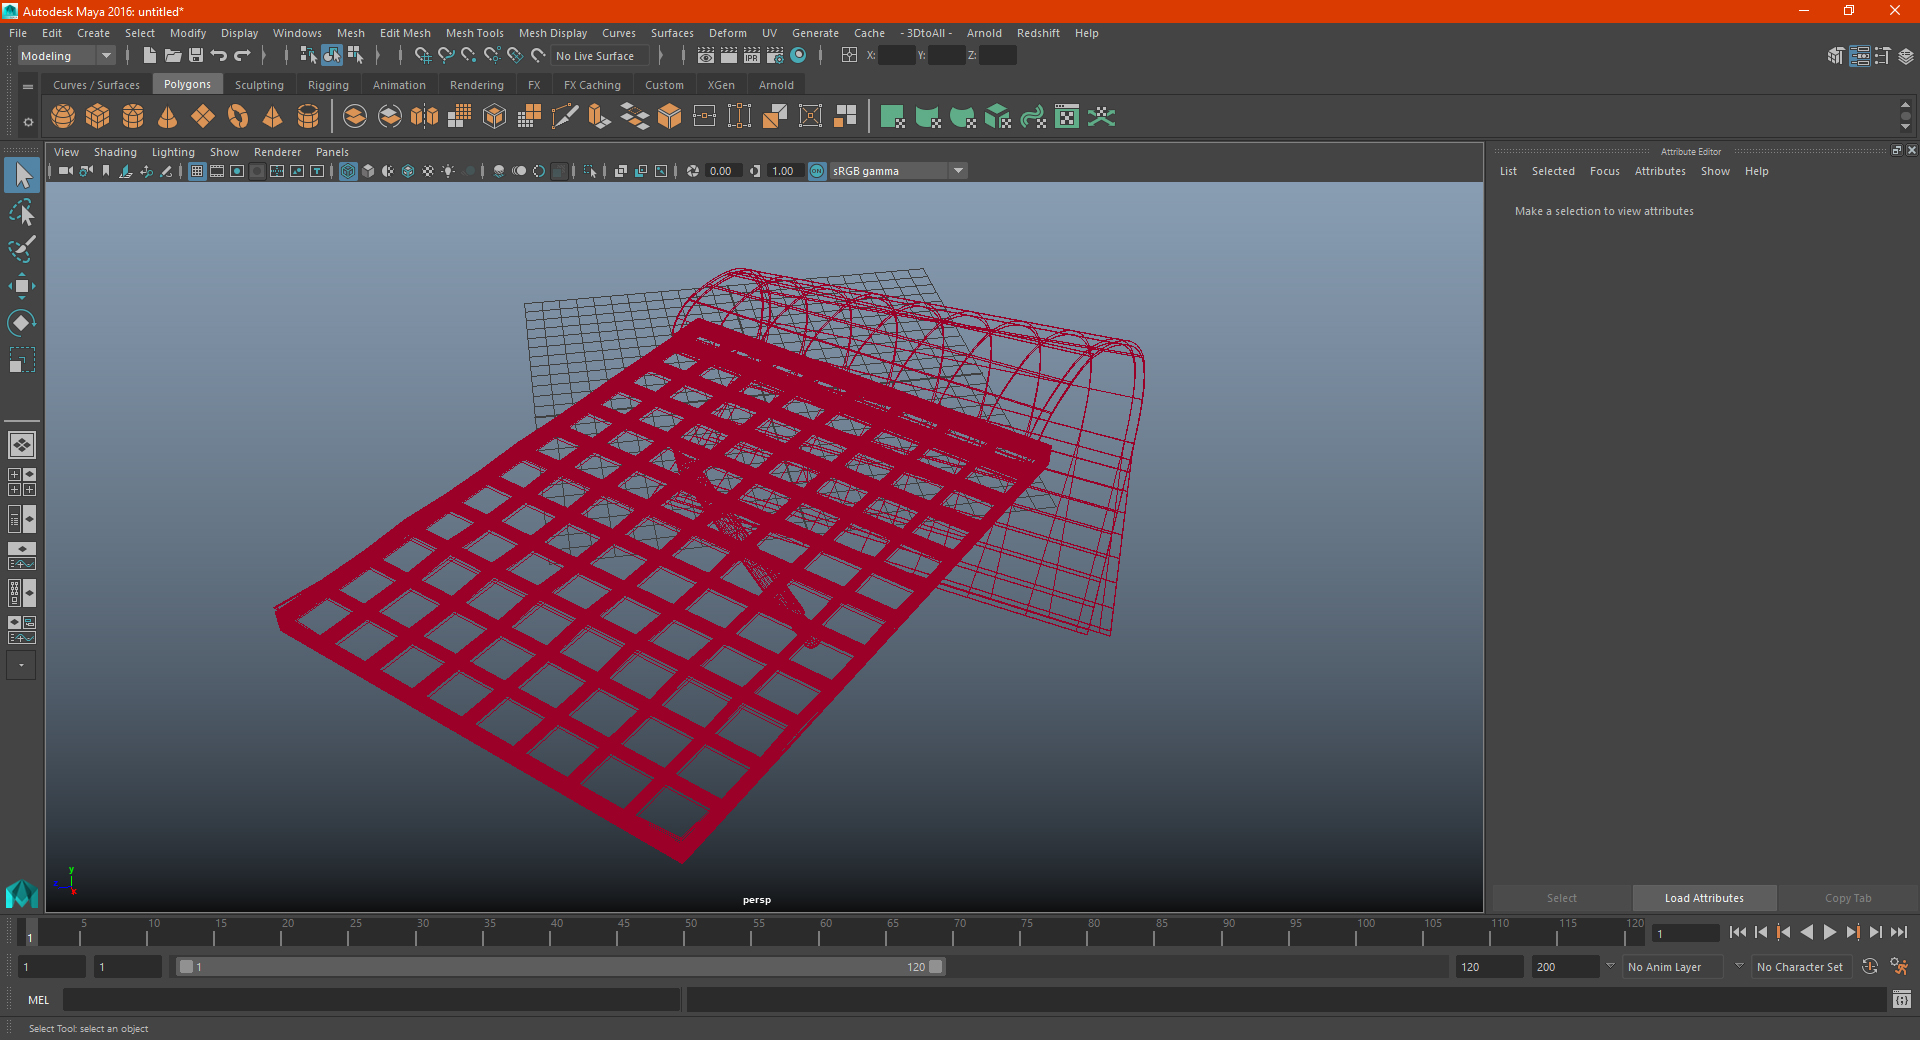
Task: Open the Mesh Tools menu
Action: coord(474,33)
